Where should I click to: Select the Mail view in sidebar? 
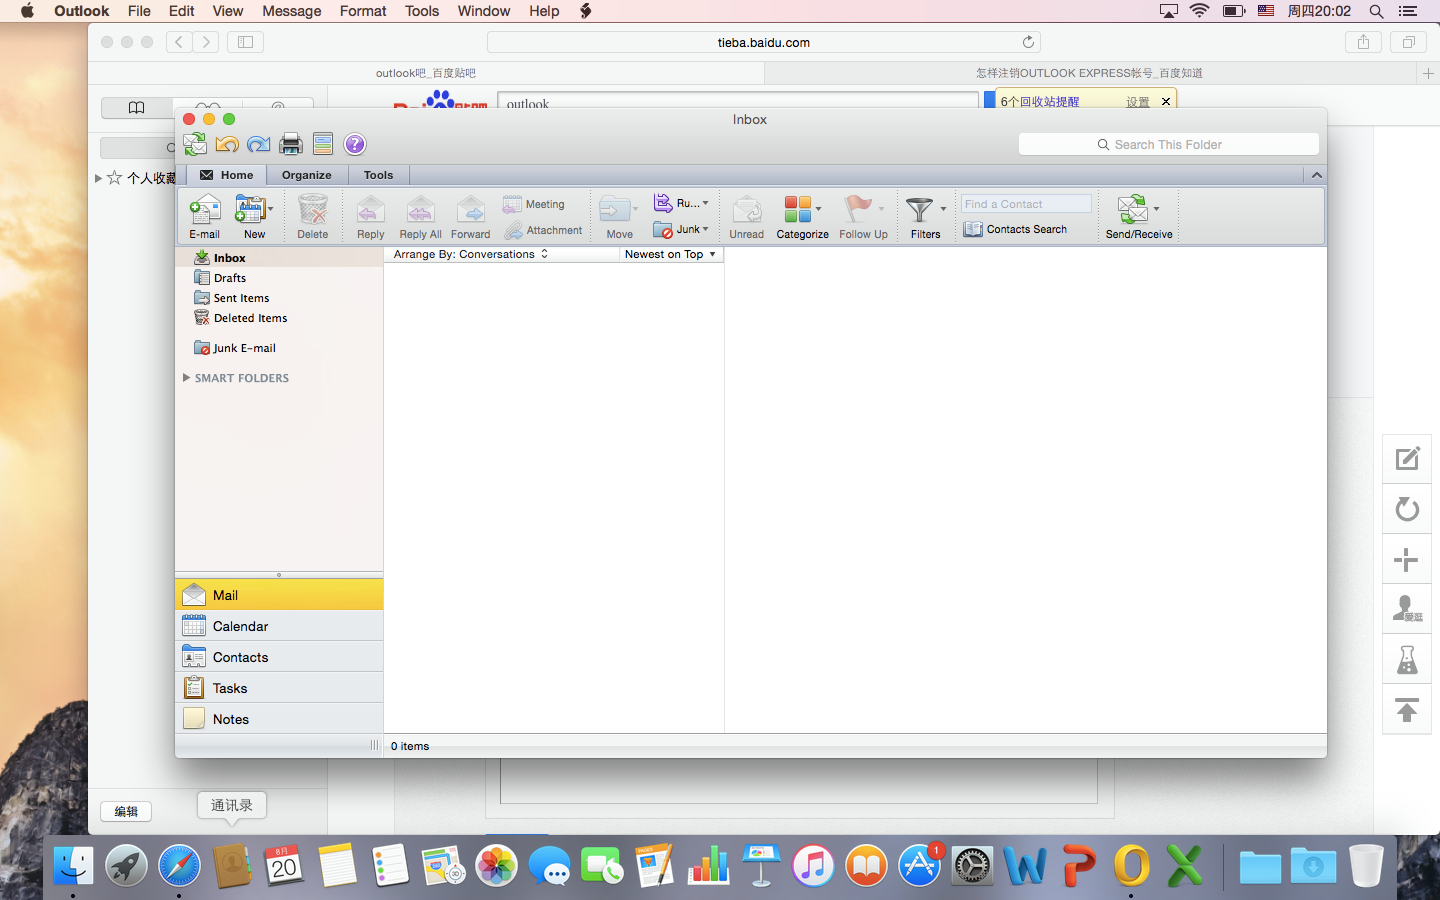(x=279, y=595)
